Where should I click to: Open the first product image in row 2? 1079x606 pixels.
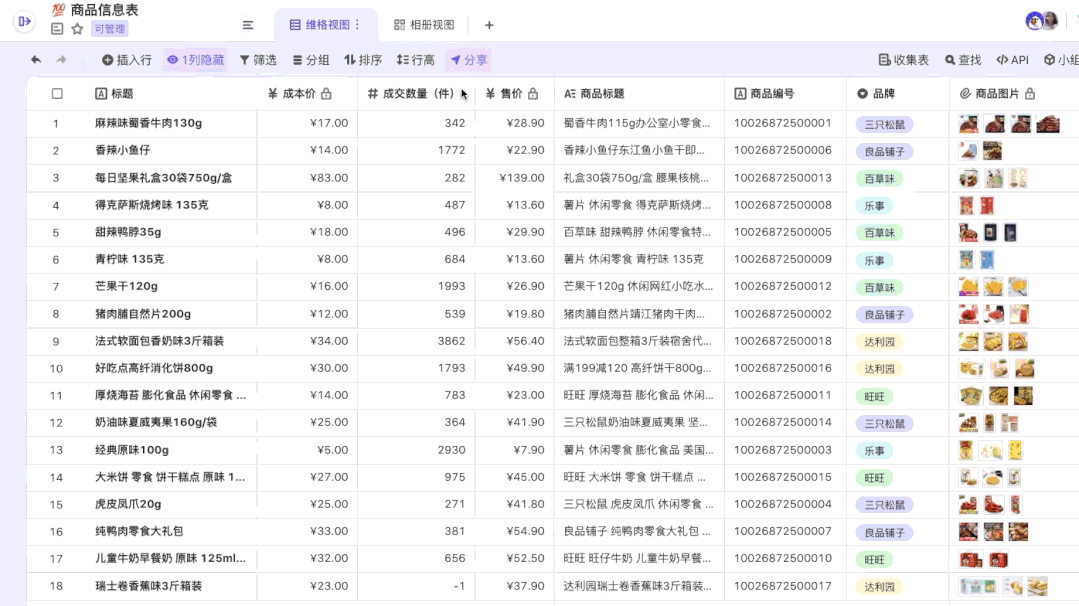968,151
